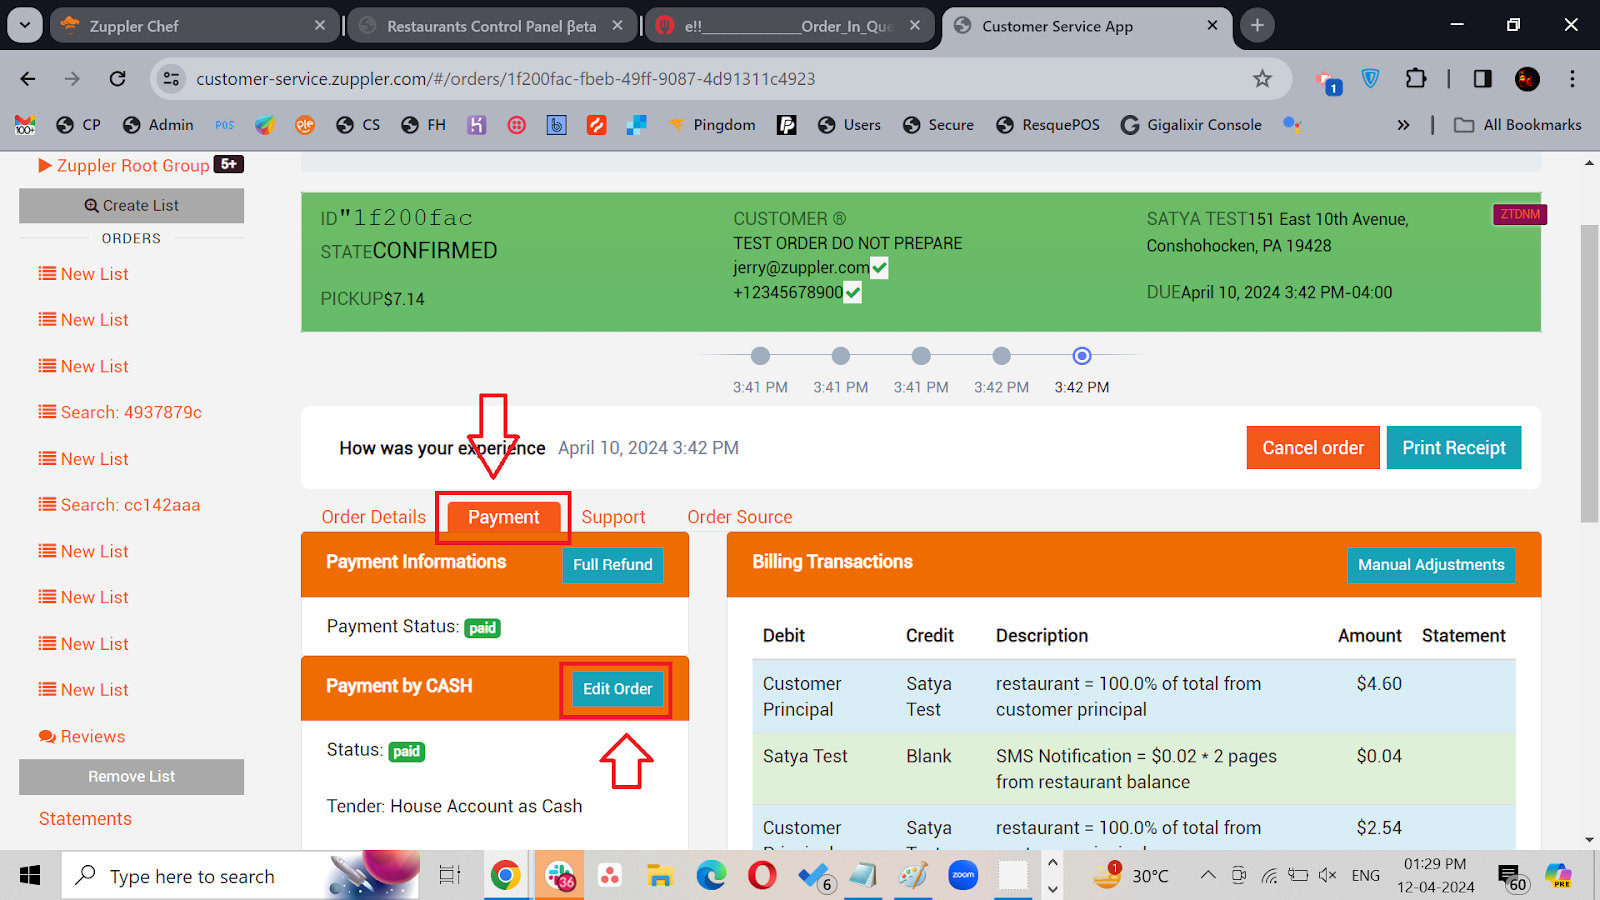Open the POS bookmark icon

tap(225, 125)
